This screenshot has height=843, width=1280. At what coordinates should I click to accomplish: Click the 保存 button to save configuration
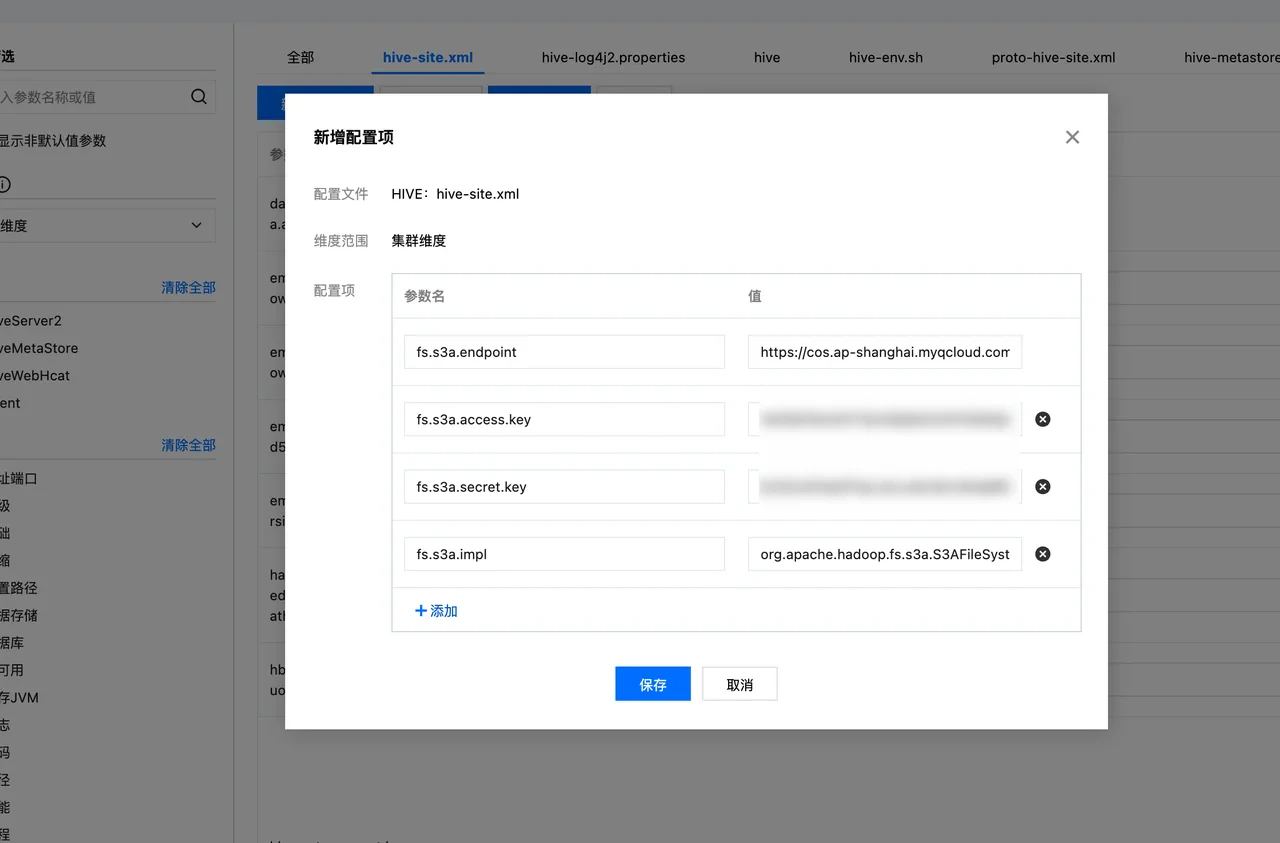click(652, 683)
